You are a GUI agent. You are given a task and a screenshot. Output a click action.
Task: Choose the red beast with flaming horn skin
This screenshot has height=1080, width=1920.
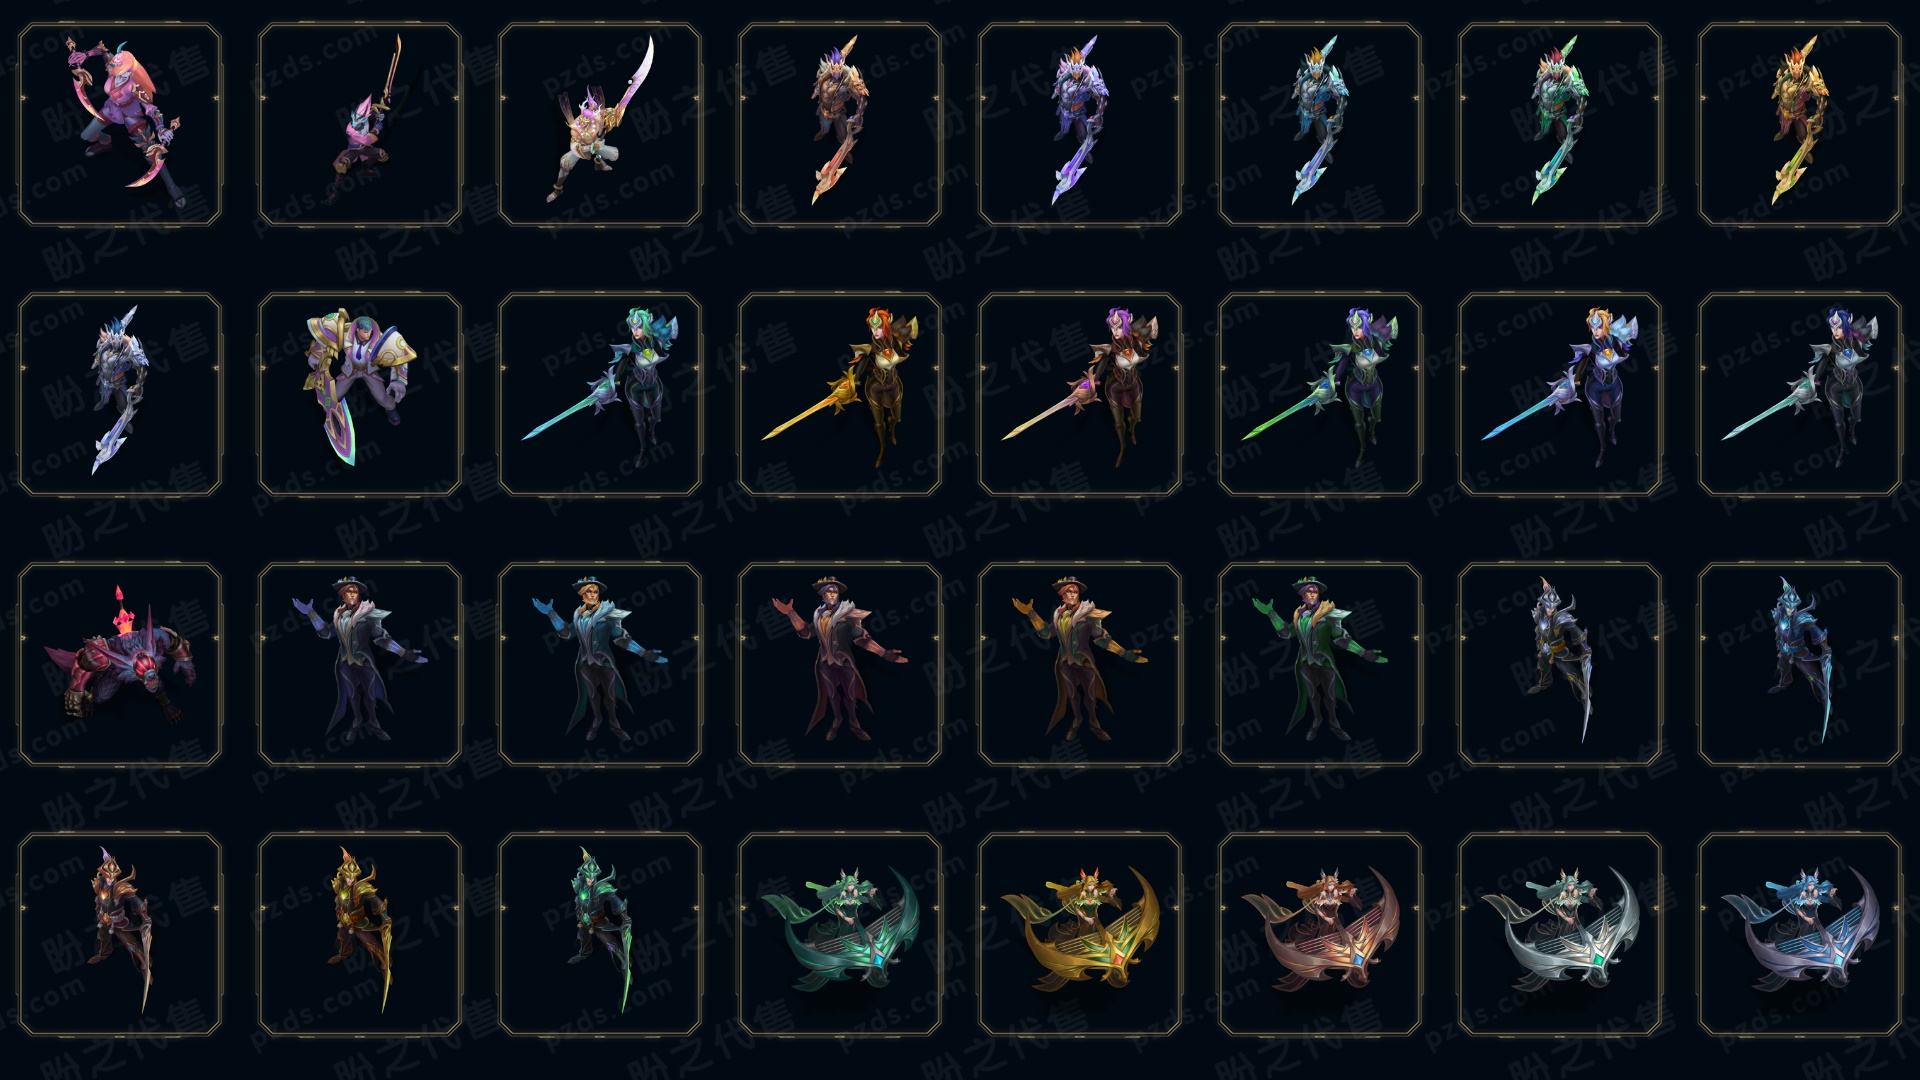pyautogui.click(x=120, y=664)
